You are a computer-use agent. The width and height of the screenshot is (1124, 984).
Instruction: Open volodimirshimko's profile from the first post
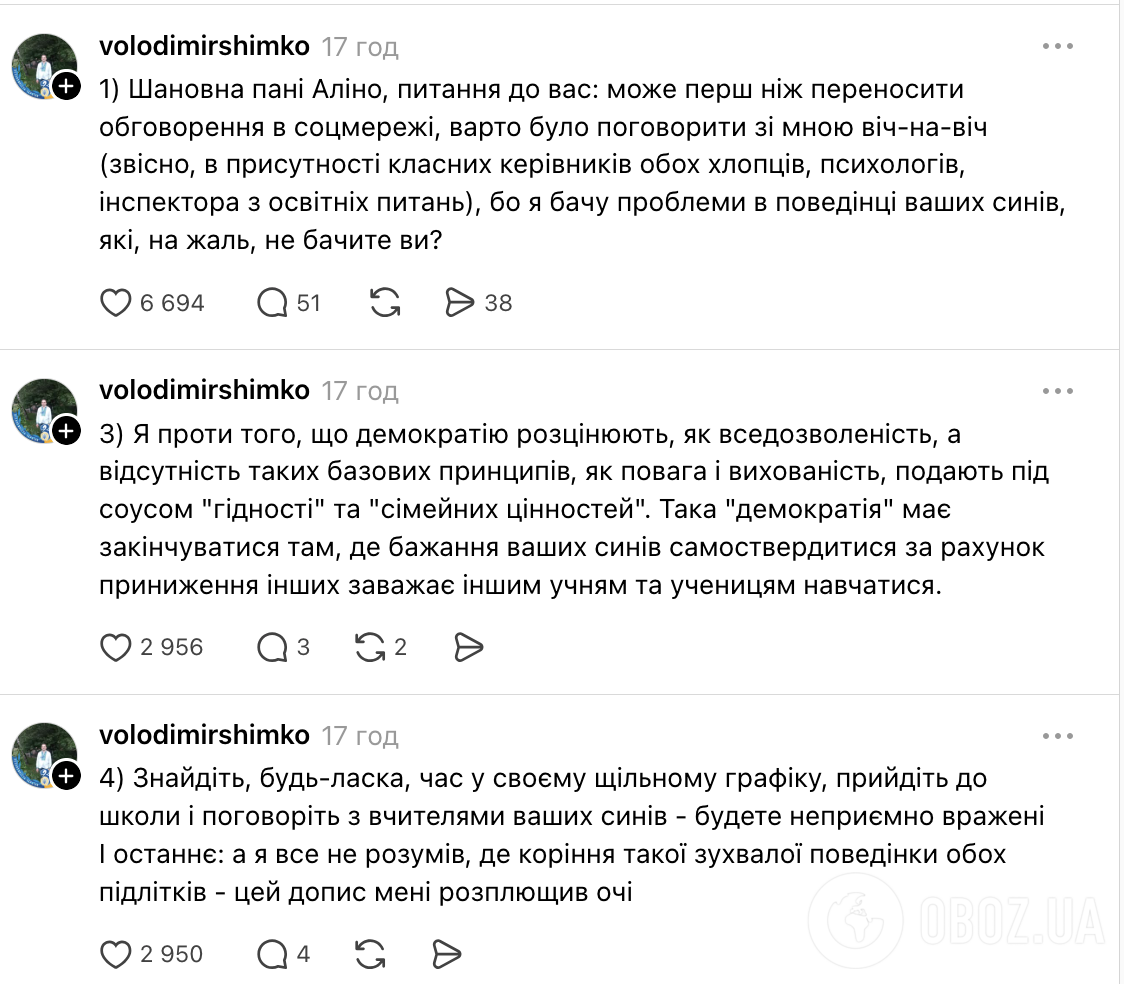204,45
